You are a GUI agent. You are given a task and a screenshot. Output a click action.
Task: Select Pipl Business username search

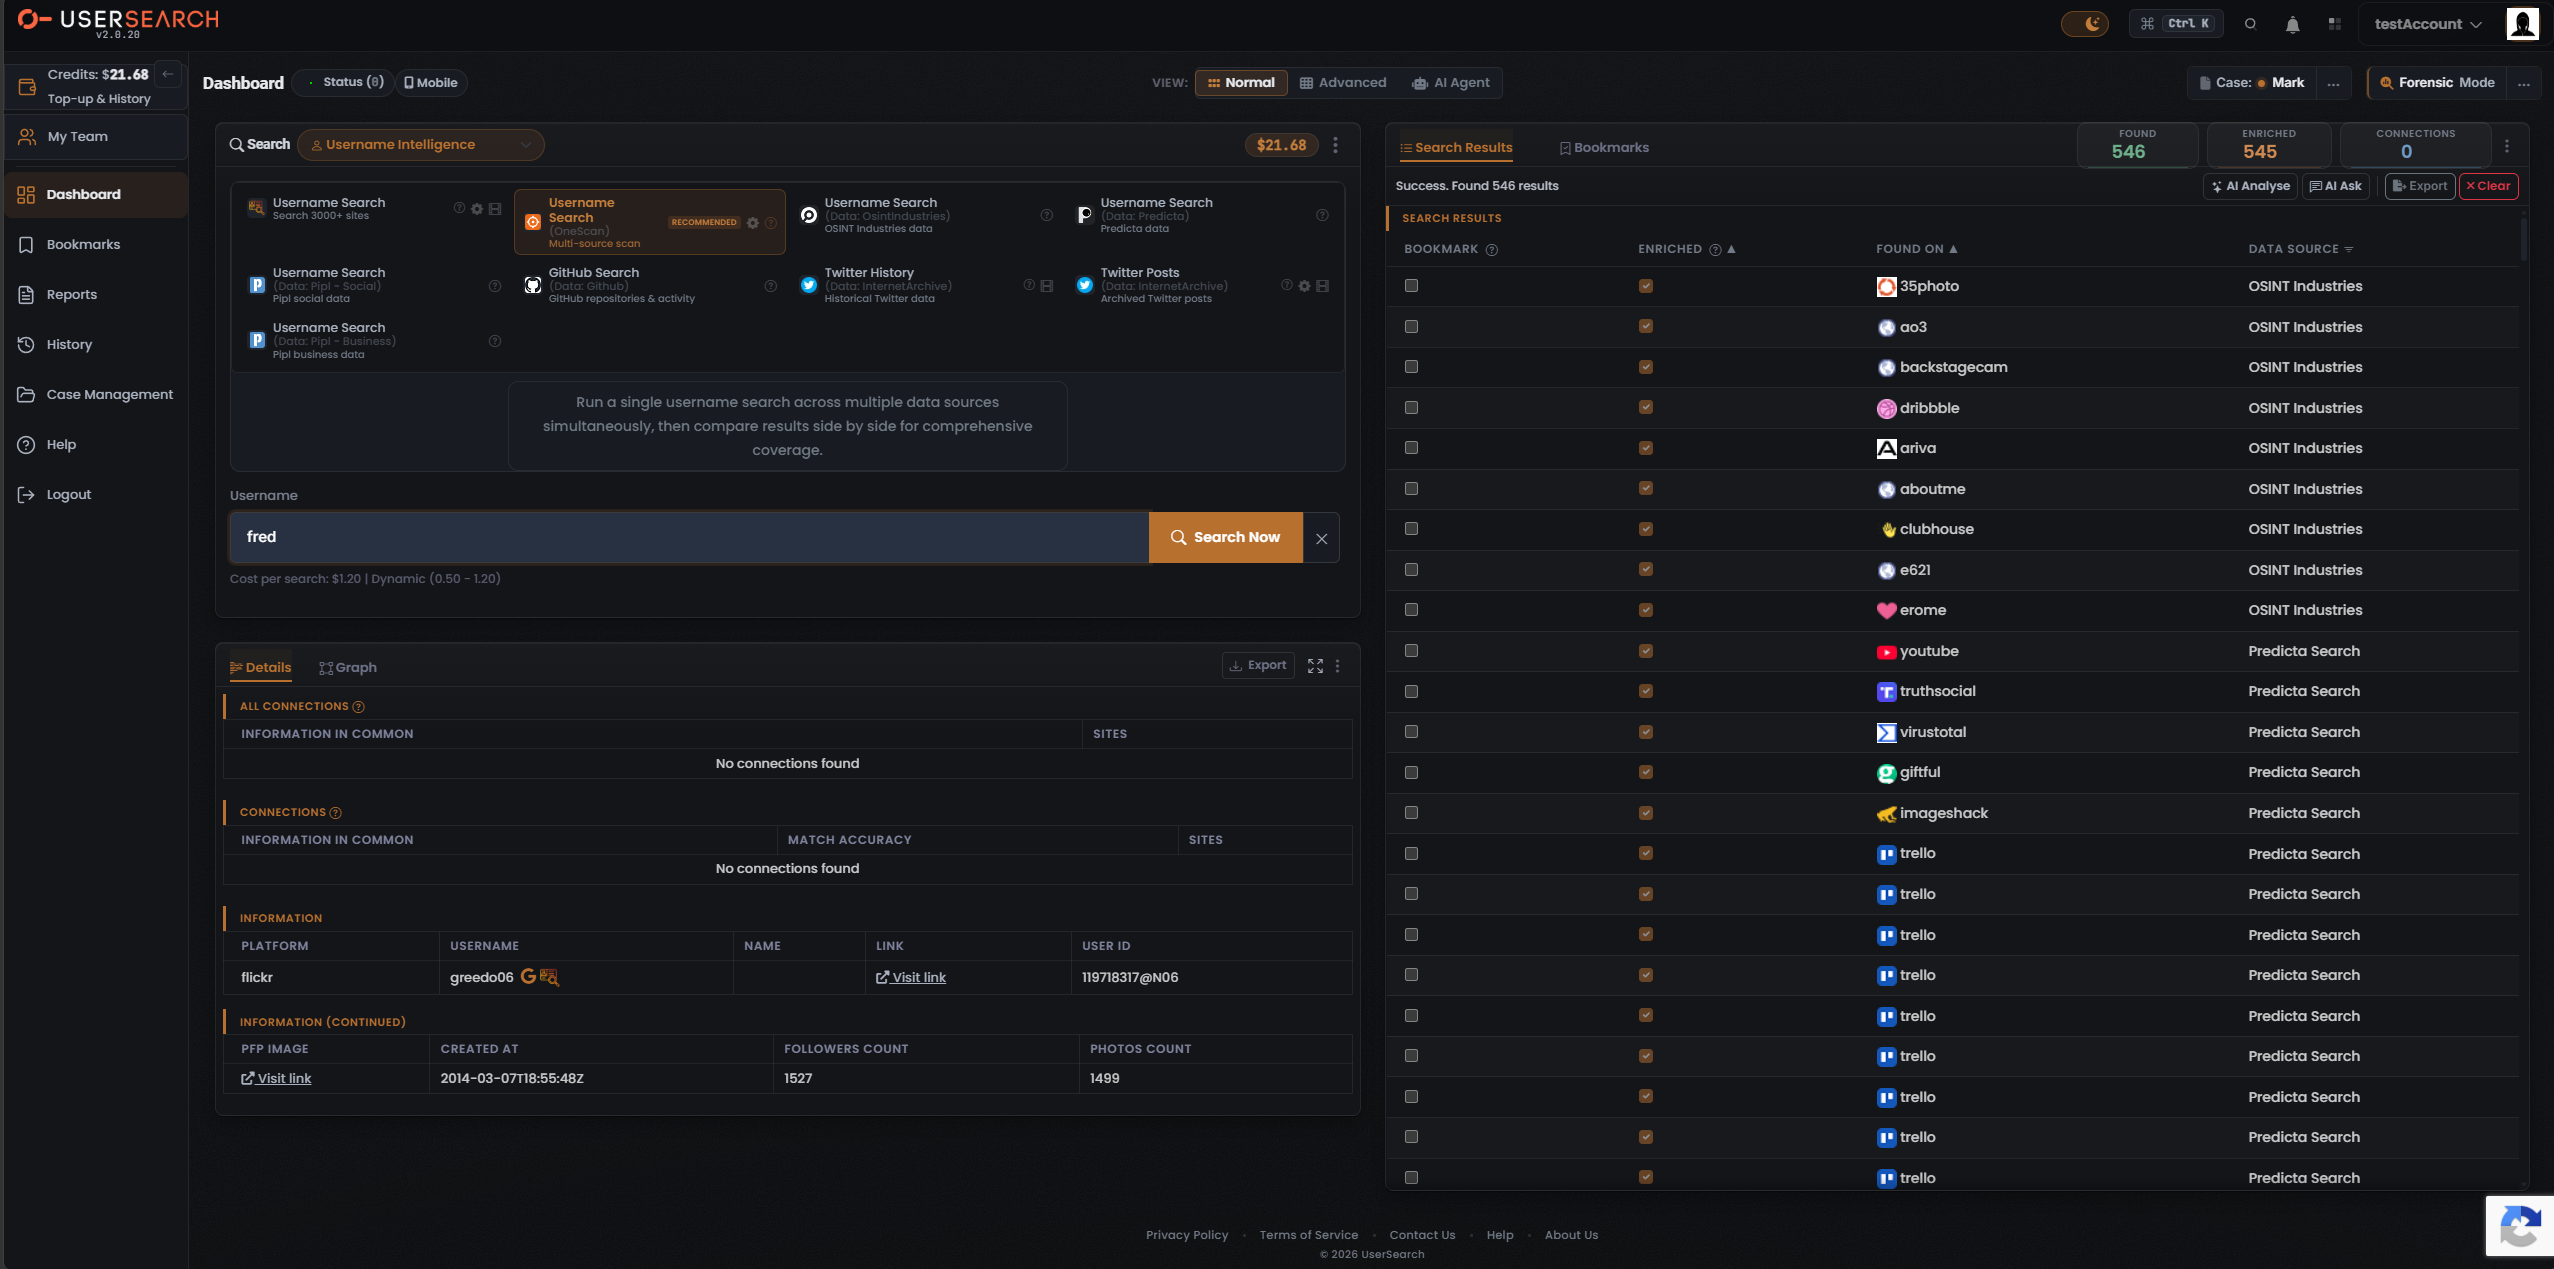[x=373, y=341]
